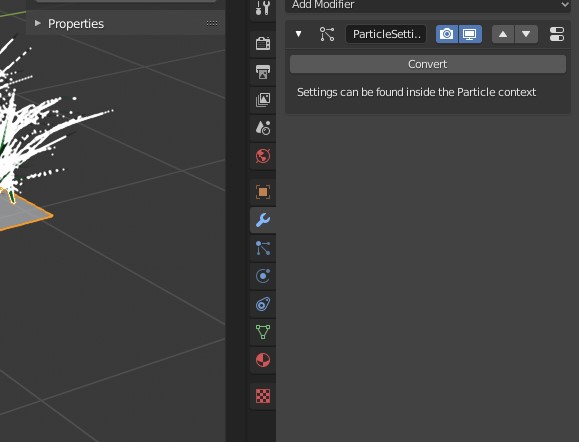The width and height of the screenshot is (579, 442).
Task: Open the Object Constraints properties tab
Action: pyautogui.click(x=263, y=304)
